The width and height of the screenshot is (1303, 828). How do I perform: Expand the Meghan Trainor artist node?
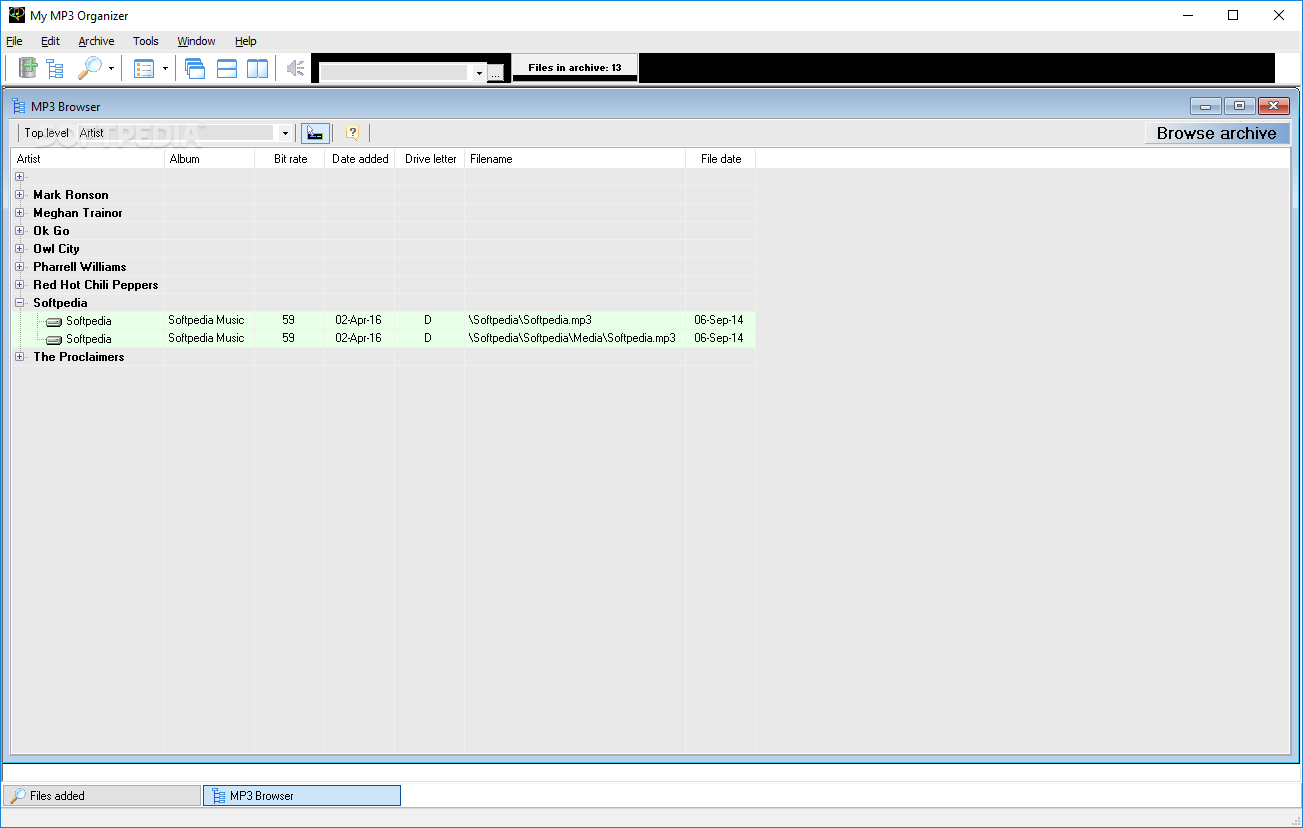[x=19, y=213]
